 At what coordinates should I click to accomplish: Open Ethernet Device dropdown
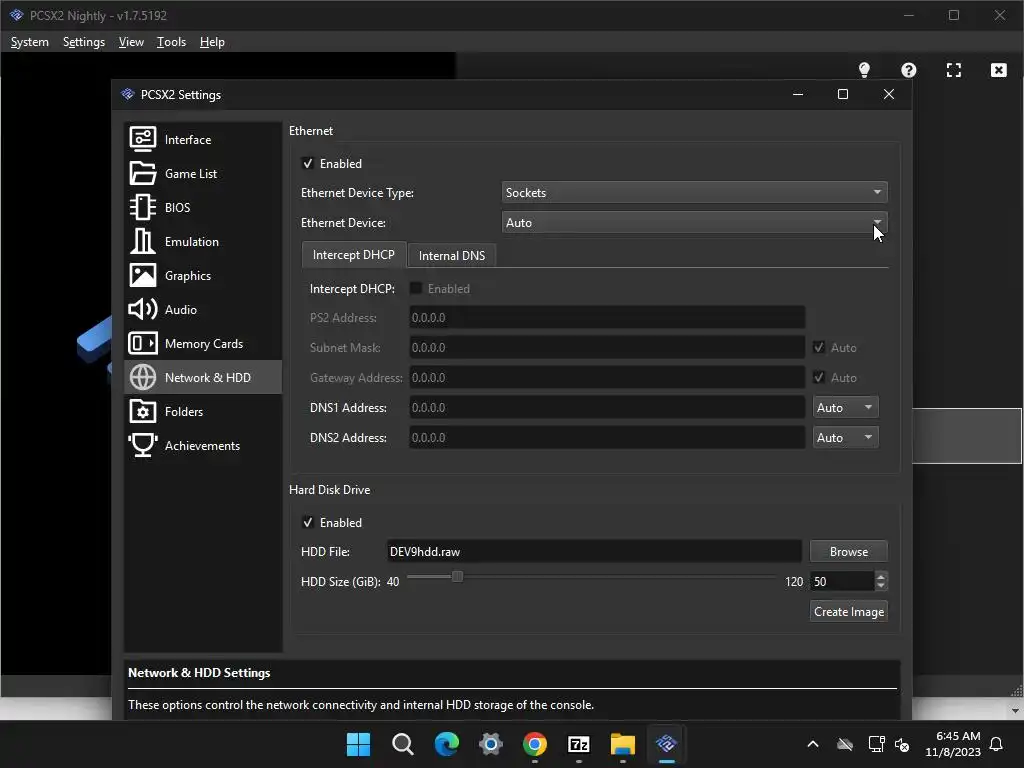[x=694, y=222]
